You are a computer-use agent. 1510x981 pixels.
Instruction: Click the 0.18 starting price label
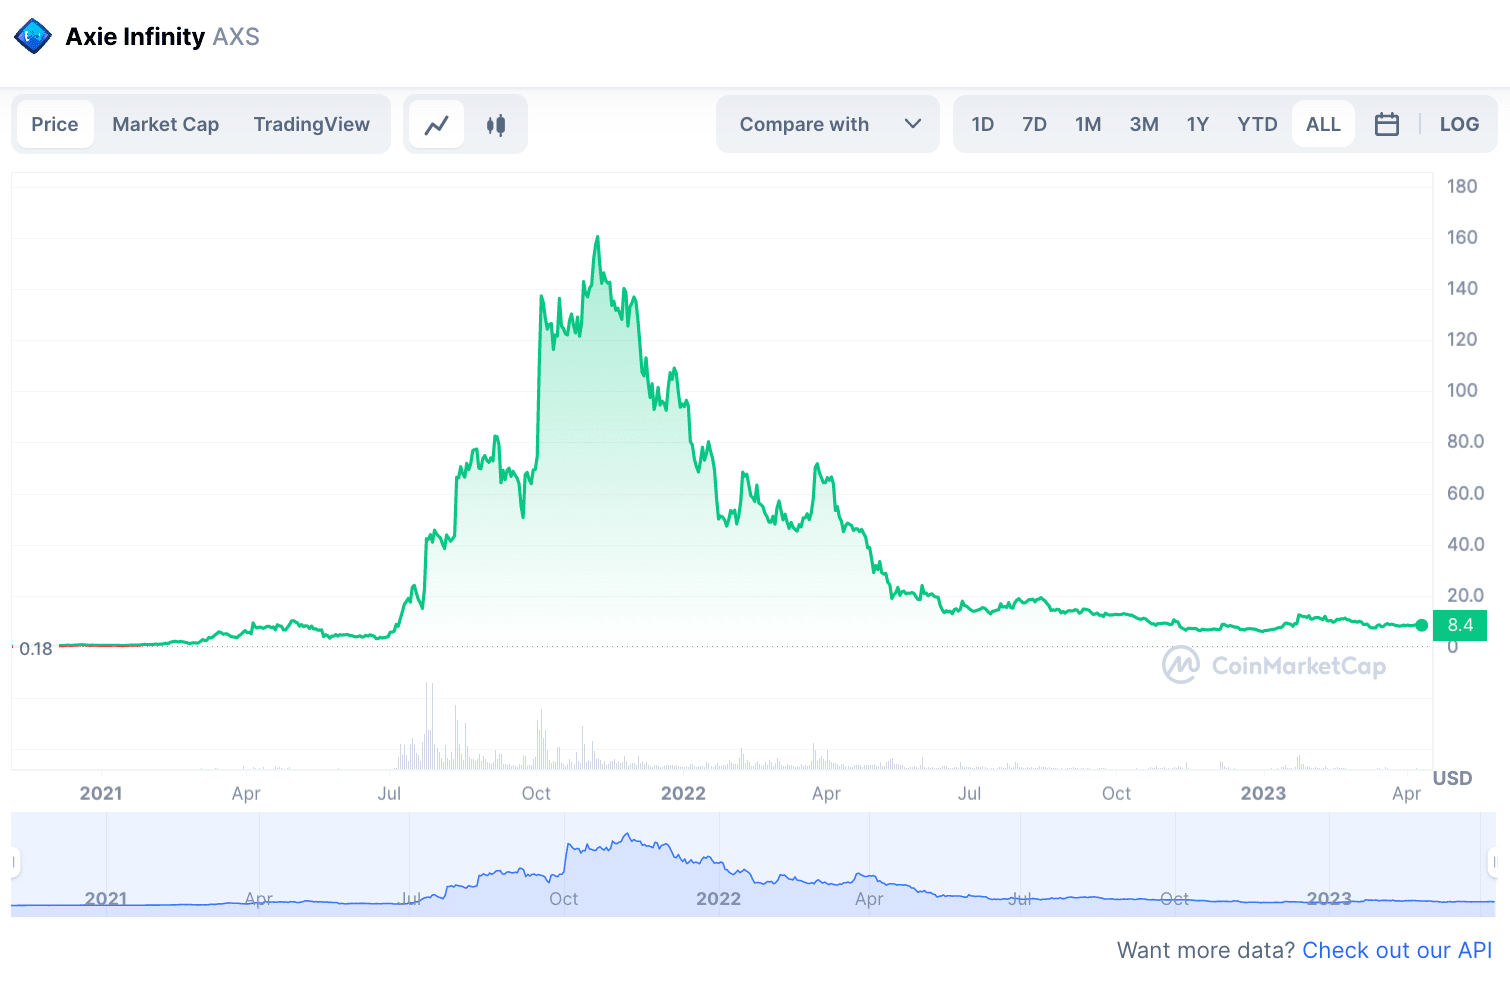point(36,649)
